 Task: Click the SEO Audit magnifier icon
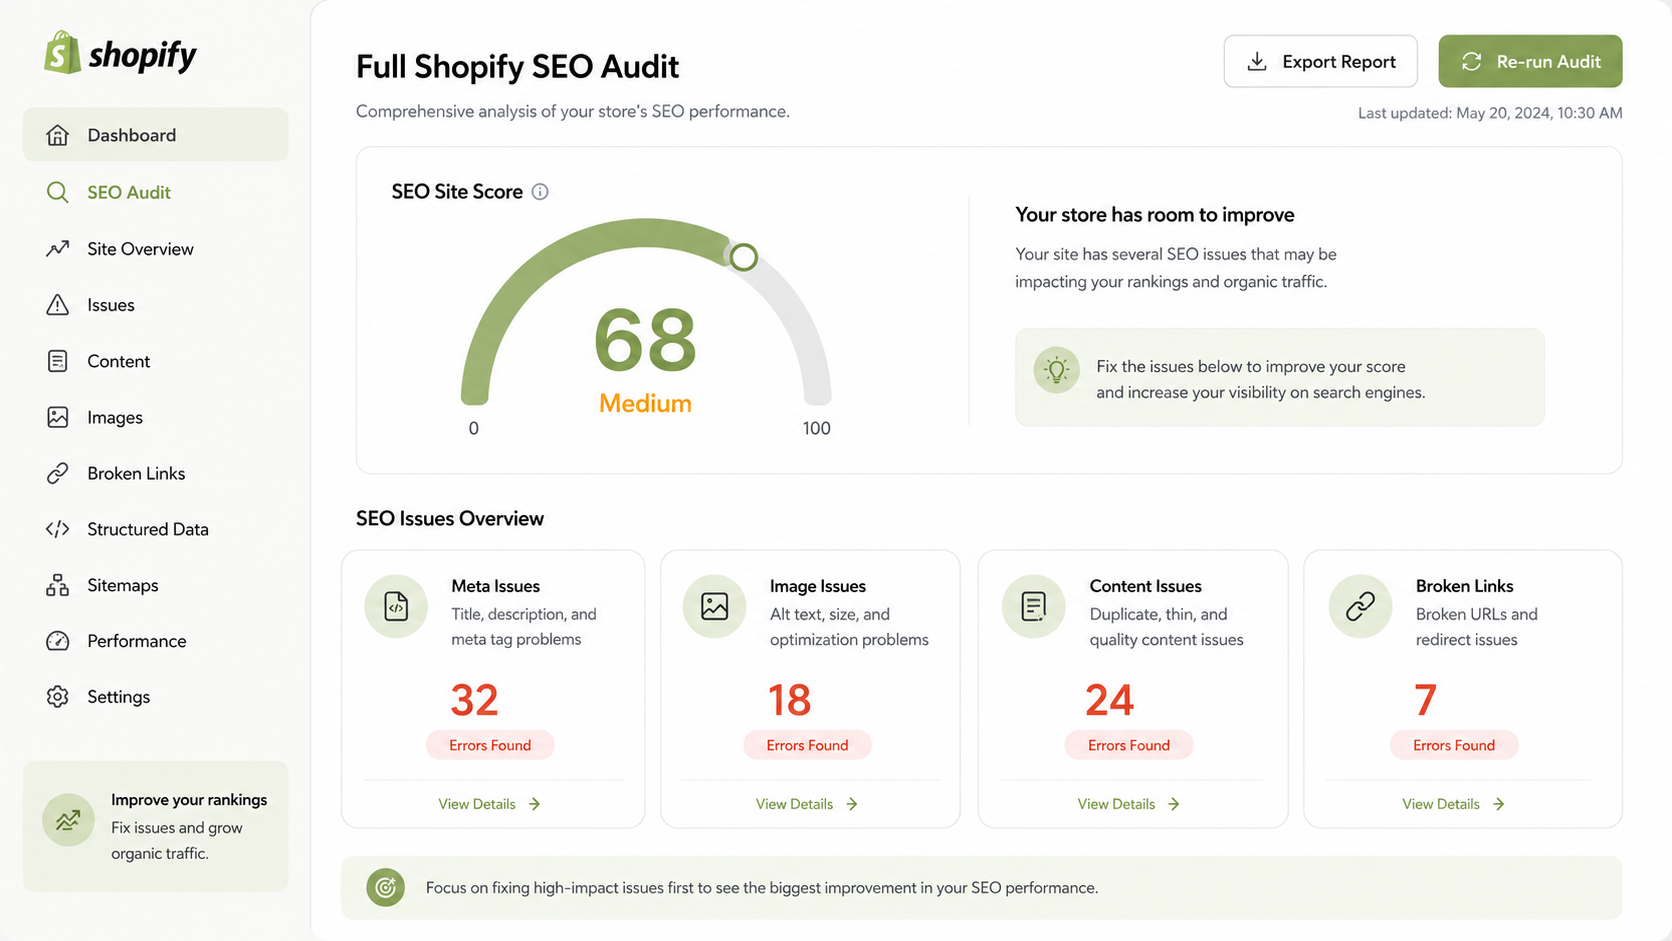[58, 192]
